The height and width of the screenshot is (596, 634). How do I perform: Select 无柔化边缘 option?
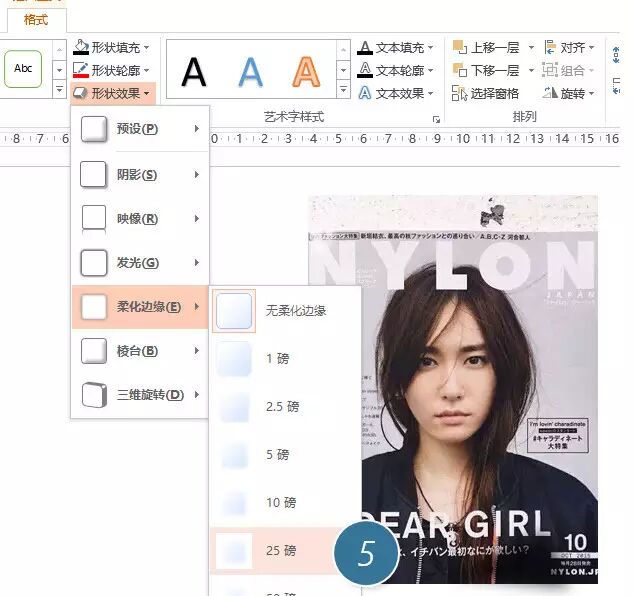(x=285, y=311)
